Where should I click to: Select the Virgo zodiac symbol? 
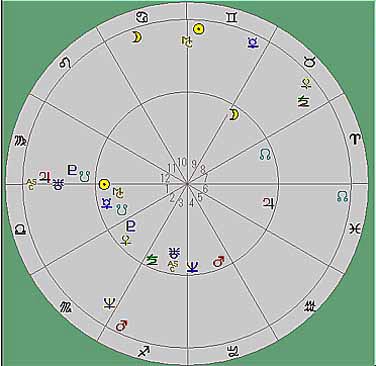click(x=19, y=141)
